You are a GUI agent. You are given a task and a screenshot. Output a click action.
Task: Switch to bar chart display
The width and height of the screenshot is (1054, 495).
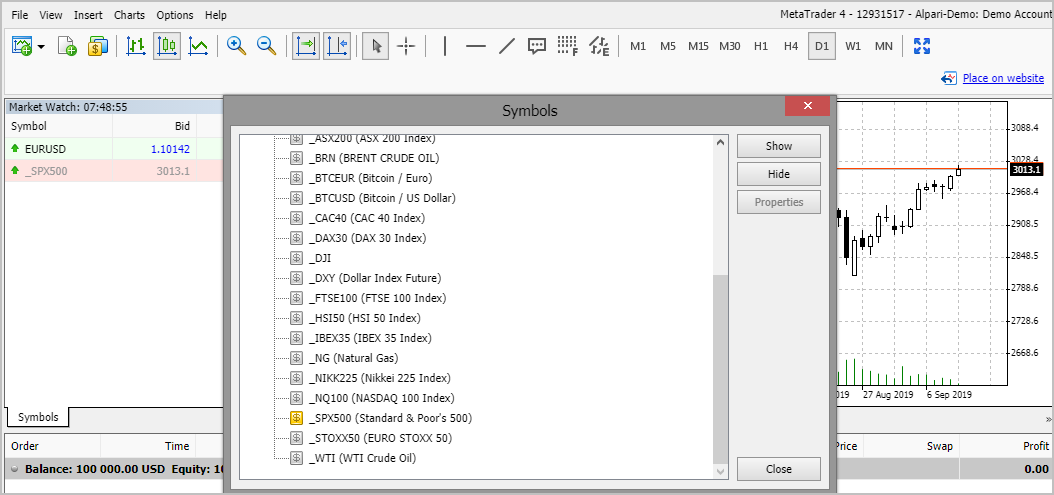click(136, 46)
